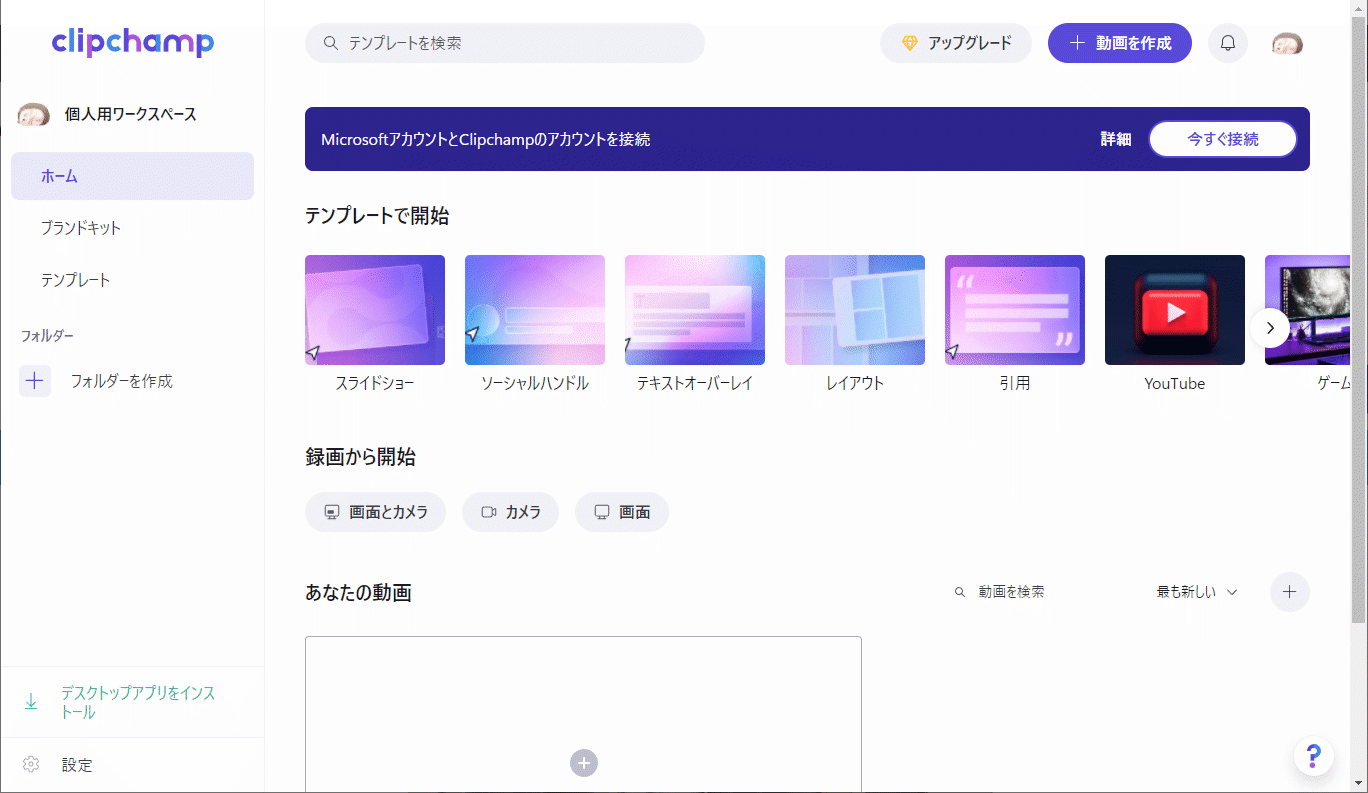This screenshot has width=1368, height=793.
Task: Click the アップグレード button
Action: tap(955, 43)
